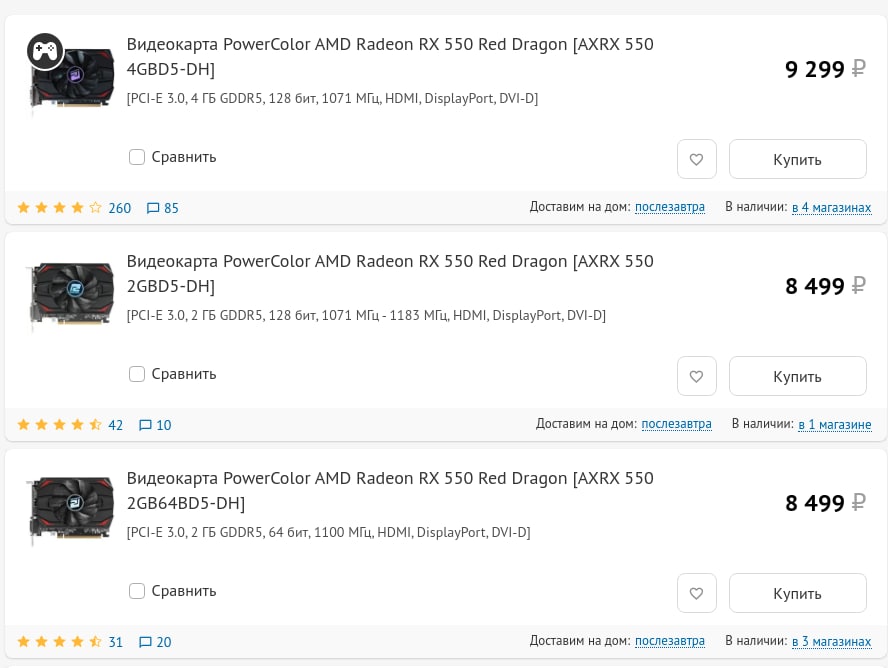
Task: Click the star rating with 42 reviews
Action: [59, 424]
